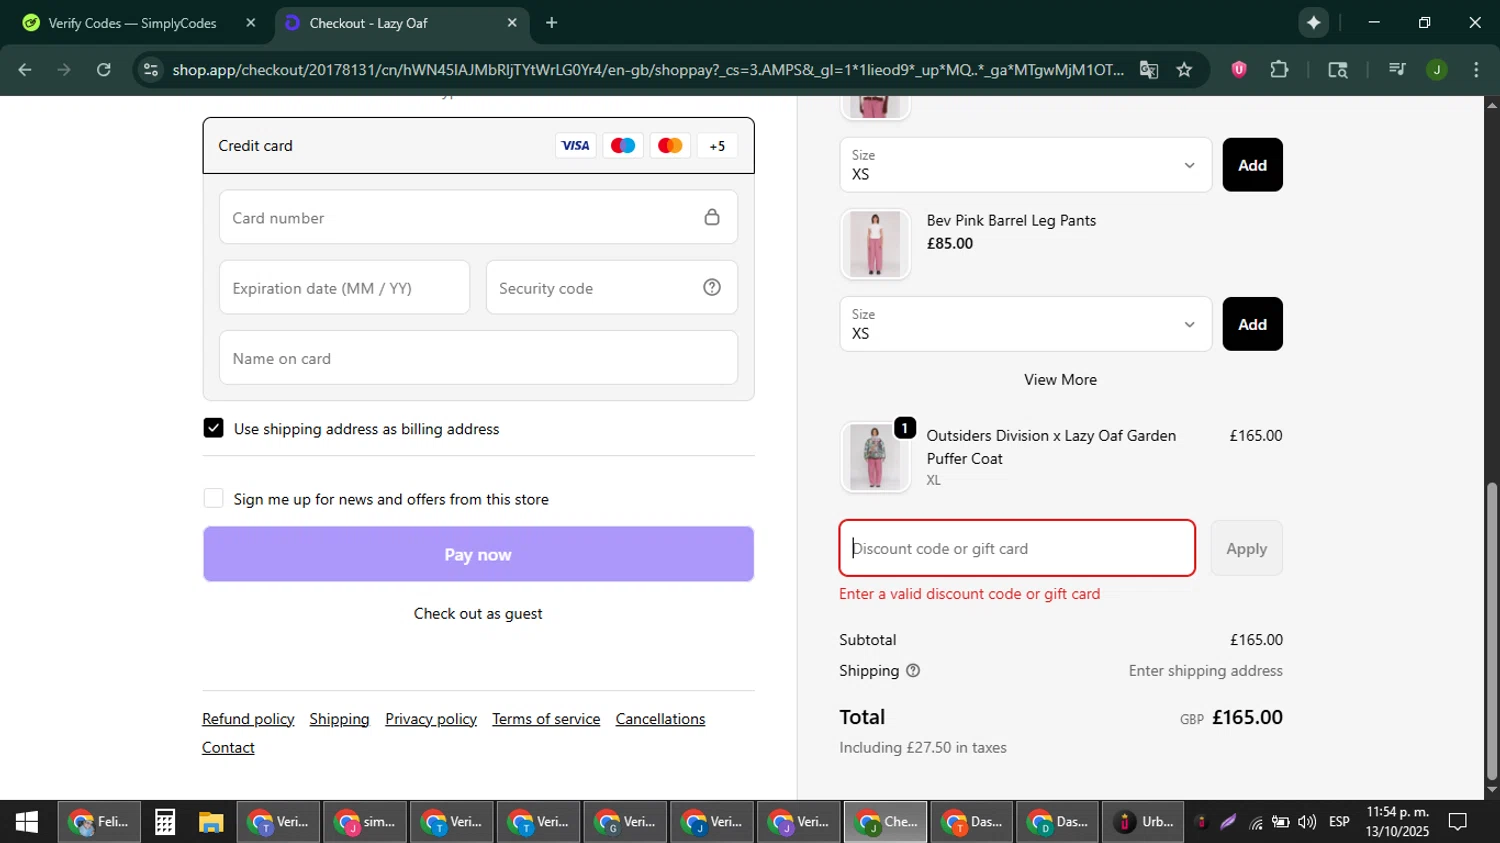Open Calculator from the taskbar

[165, 822]
